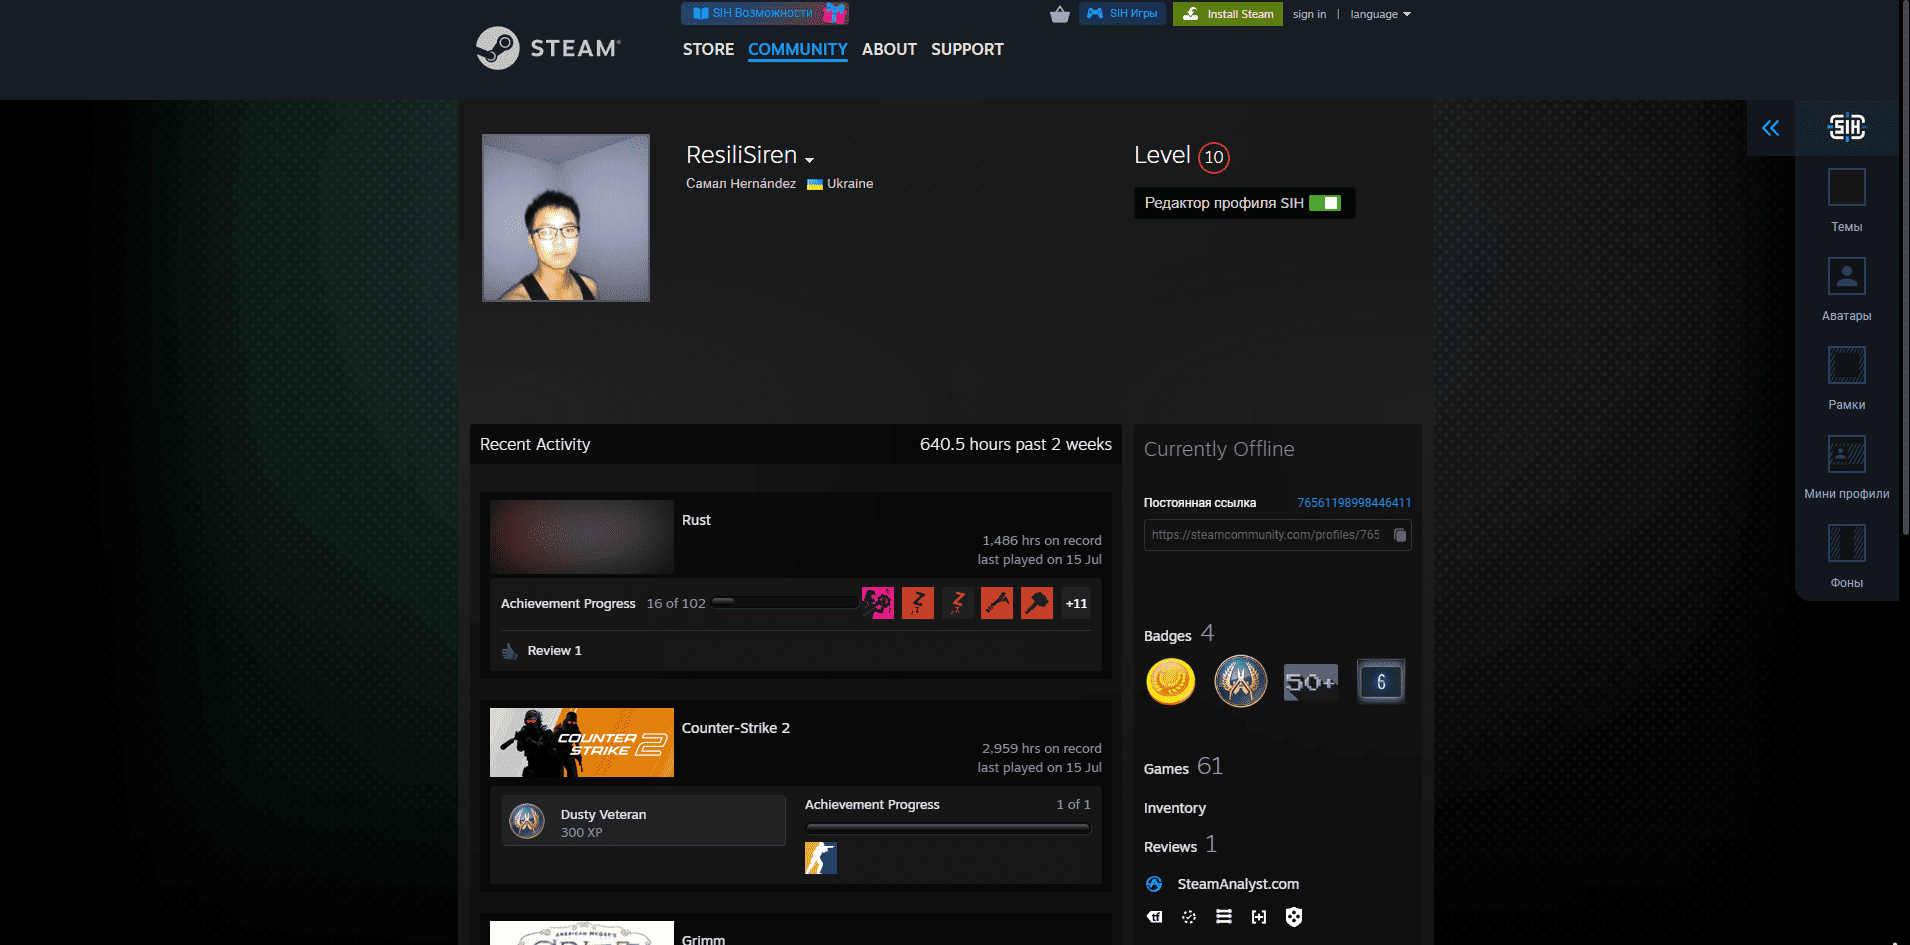This screenshot has width=1910, height=945.
Task: Open Rust game title link
Action: [x=696, y=520]
